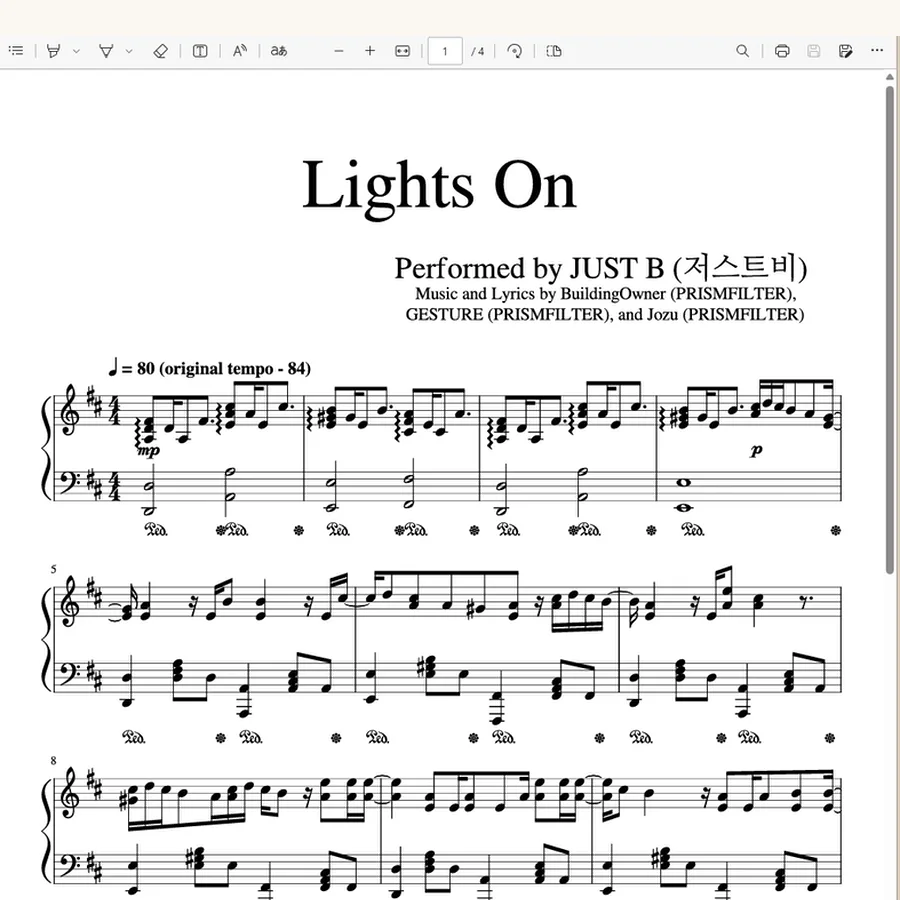This screenshot has width=900, height=900.
Task: Zoom out with the minus button
Action: point(339,51)
